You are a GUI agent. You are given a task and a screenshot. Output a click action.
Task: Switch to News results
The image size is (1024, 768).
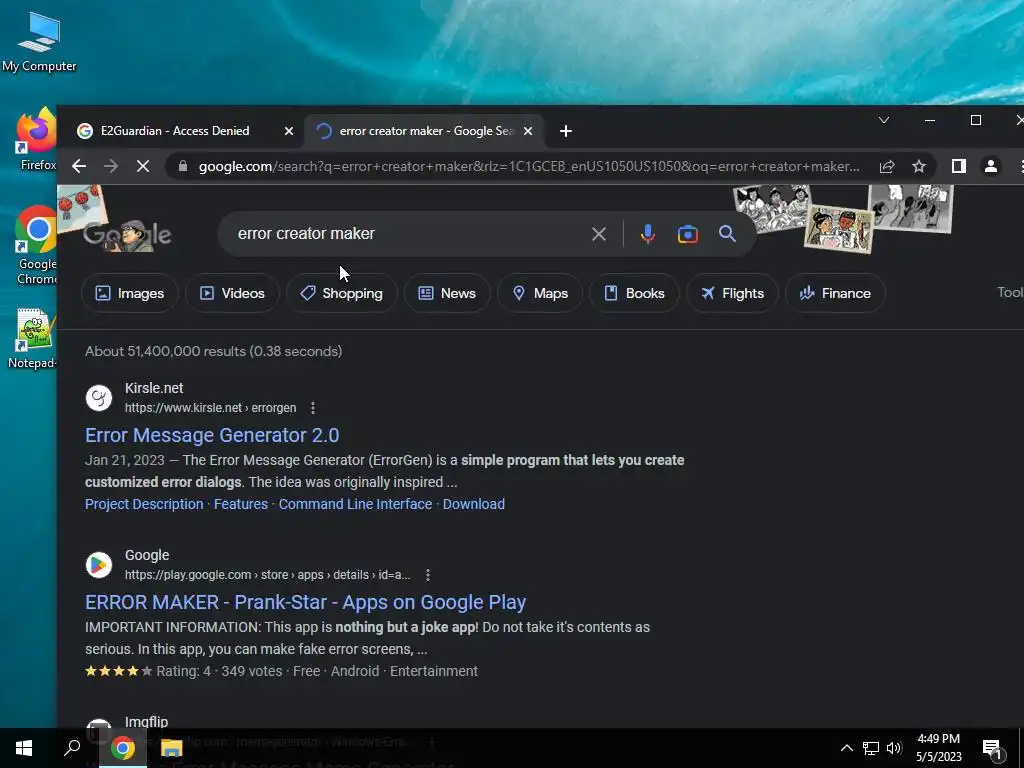click(x=447, y=293)
